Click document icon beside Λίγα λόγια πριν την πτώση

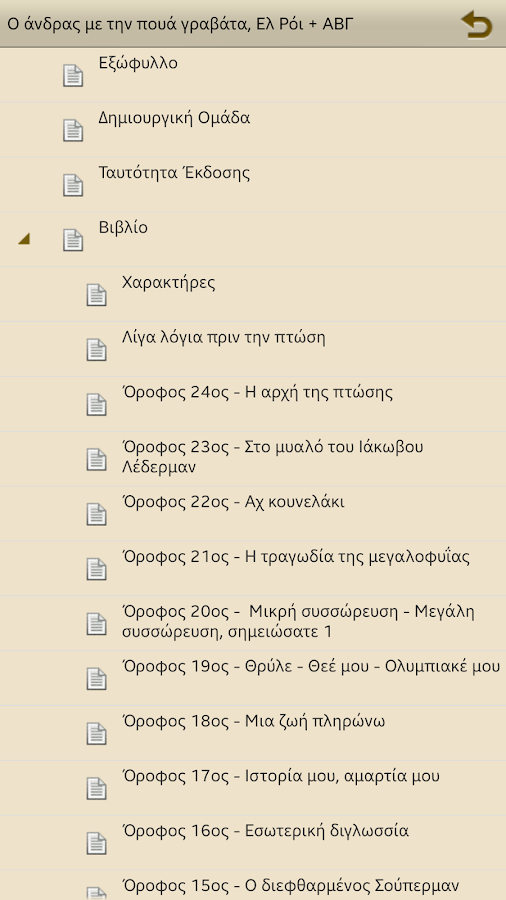96,350
